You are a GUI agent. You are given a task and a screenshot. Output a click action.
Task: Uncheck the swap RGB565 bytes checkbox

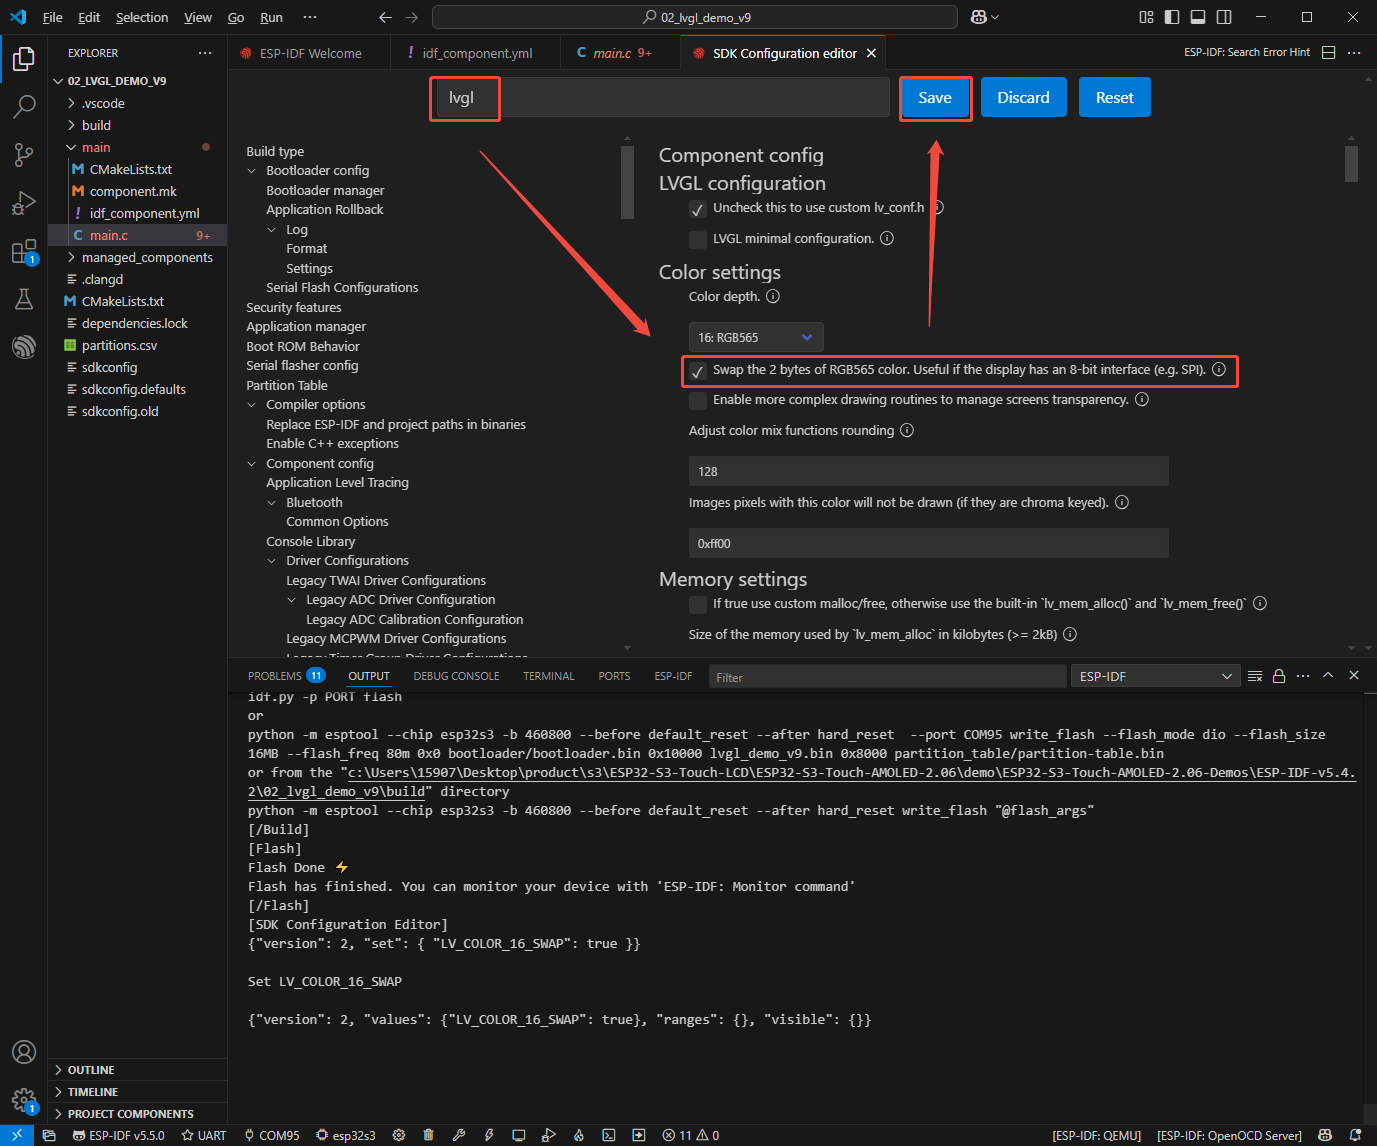pyautogui.click(x=698, y=371)
